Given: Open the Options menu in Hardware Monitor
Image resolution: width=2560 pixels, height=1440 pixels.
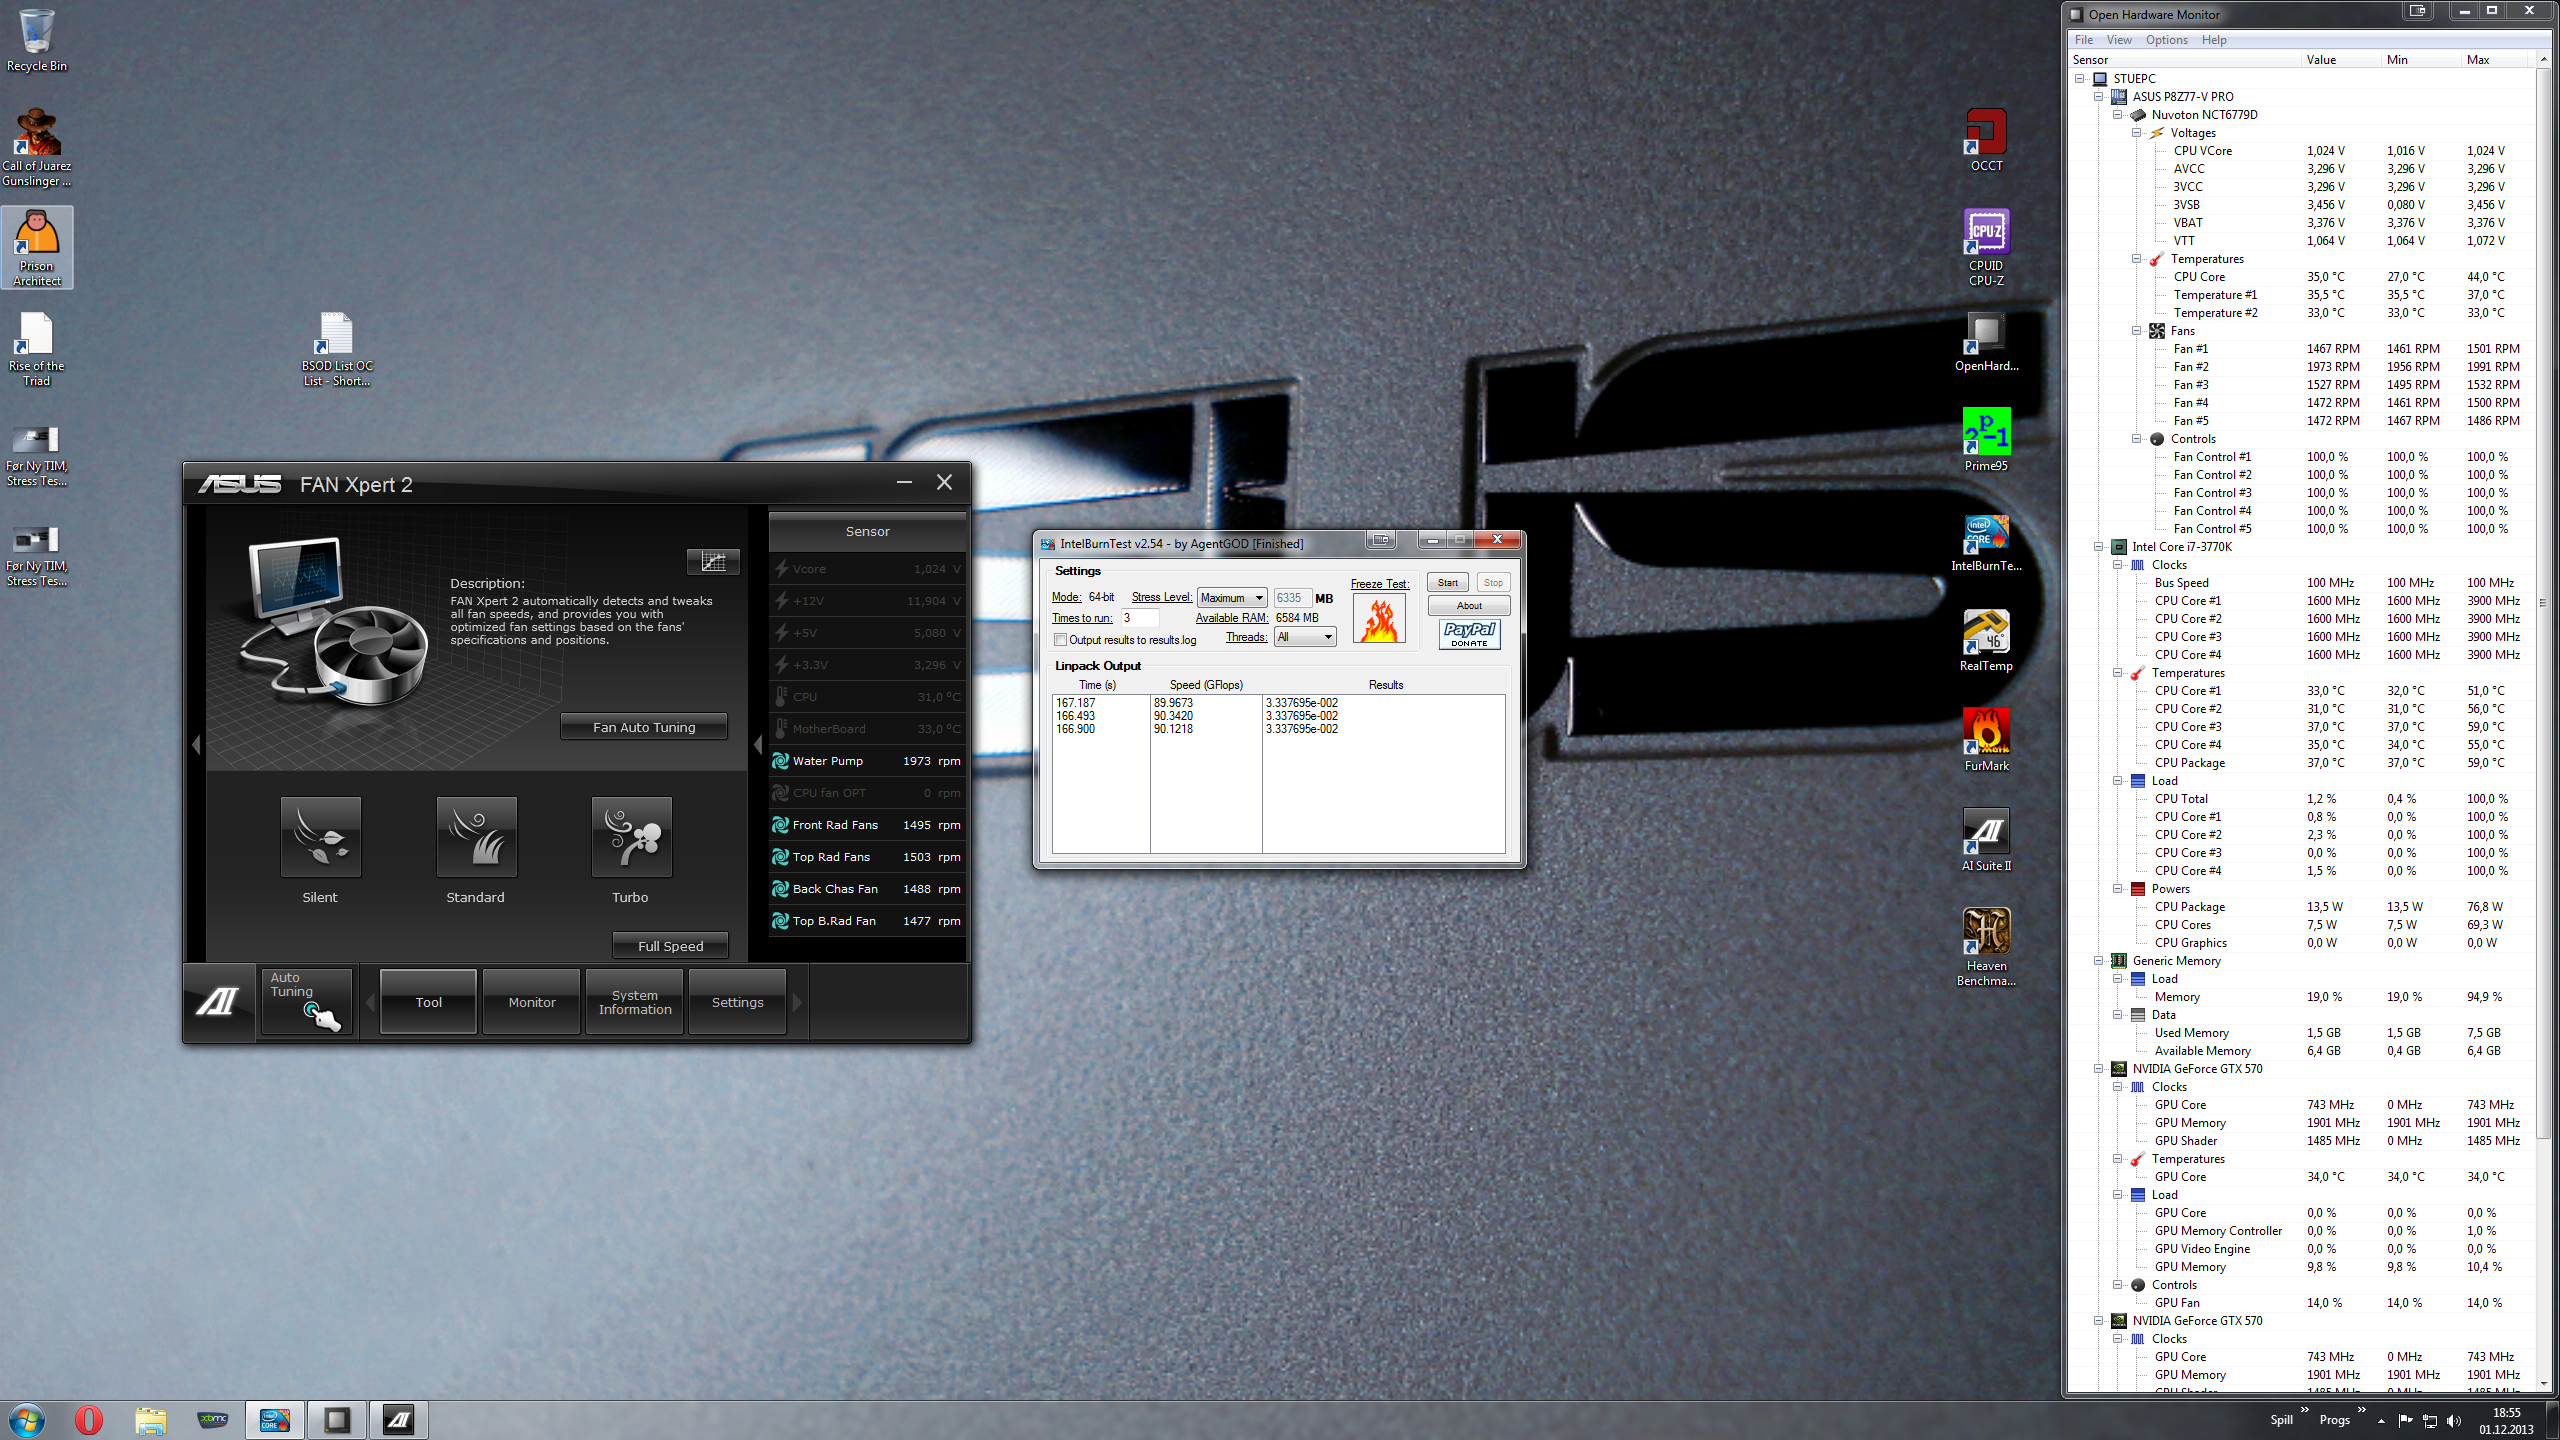Looking at the screenshot, I should coord(2166,40).
